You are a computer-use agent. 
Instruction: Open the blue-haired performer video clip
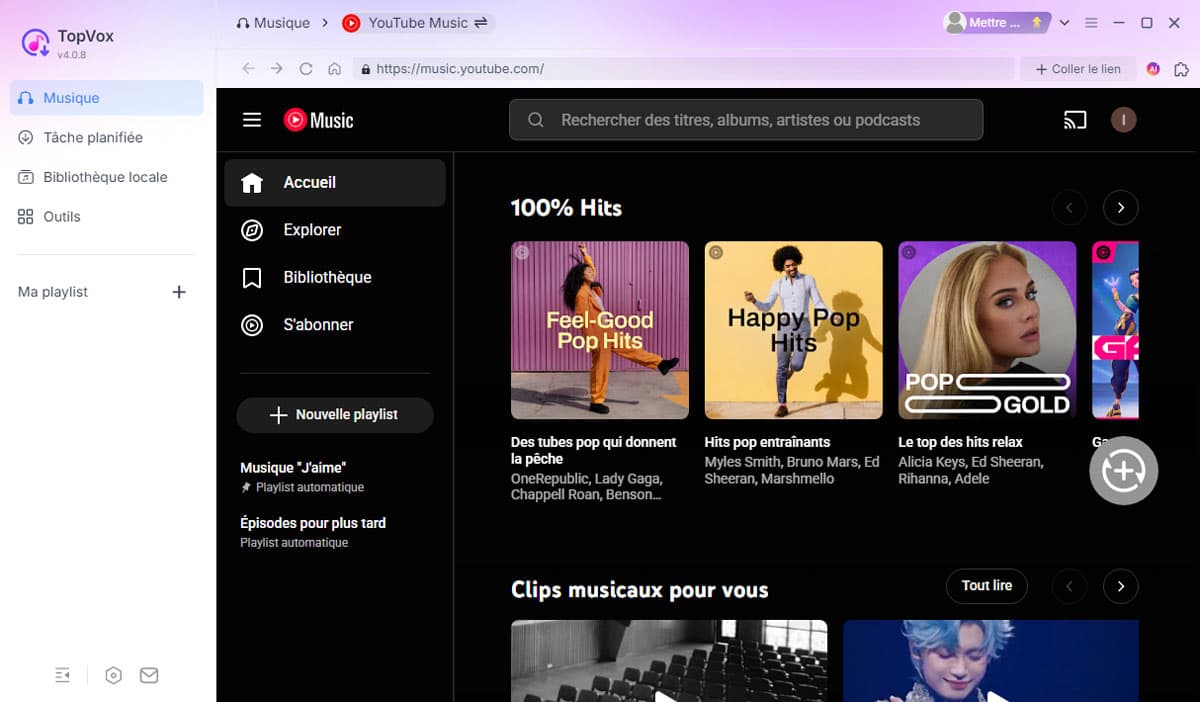coord(991,661)
